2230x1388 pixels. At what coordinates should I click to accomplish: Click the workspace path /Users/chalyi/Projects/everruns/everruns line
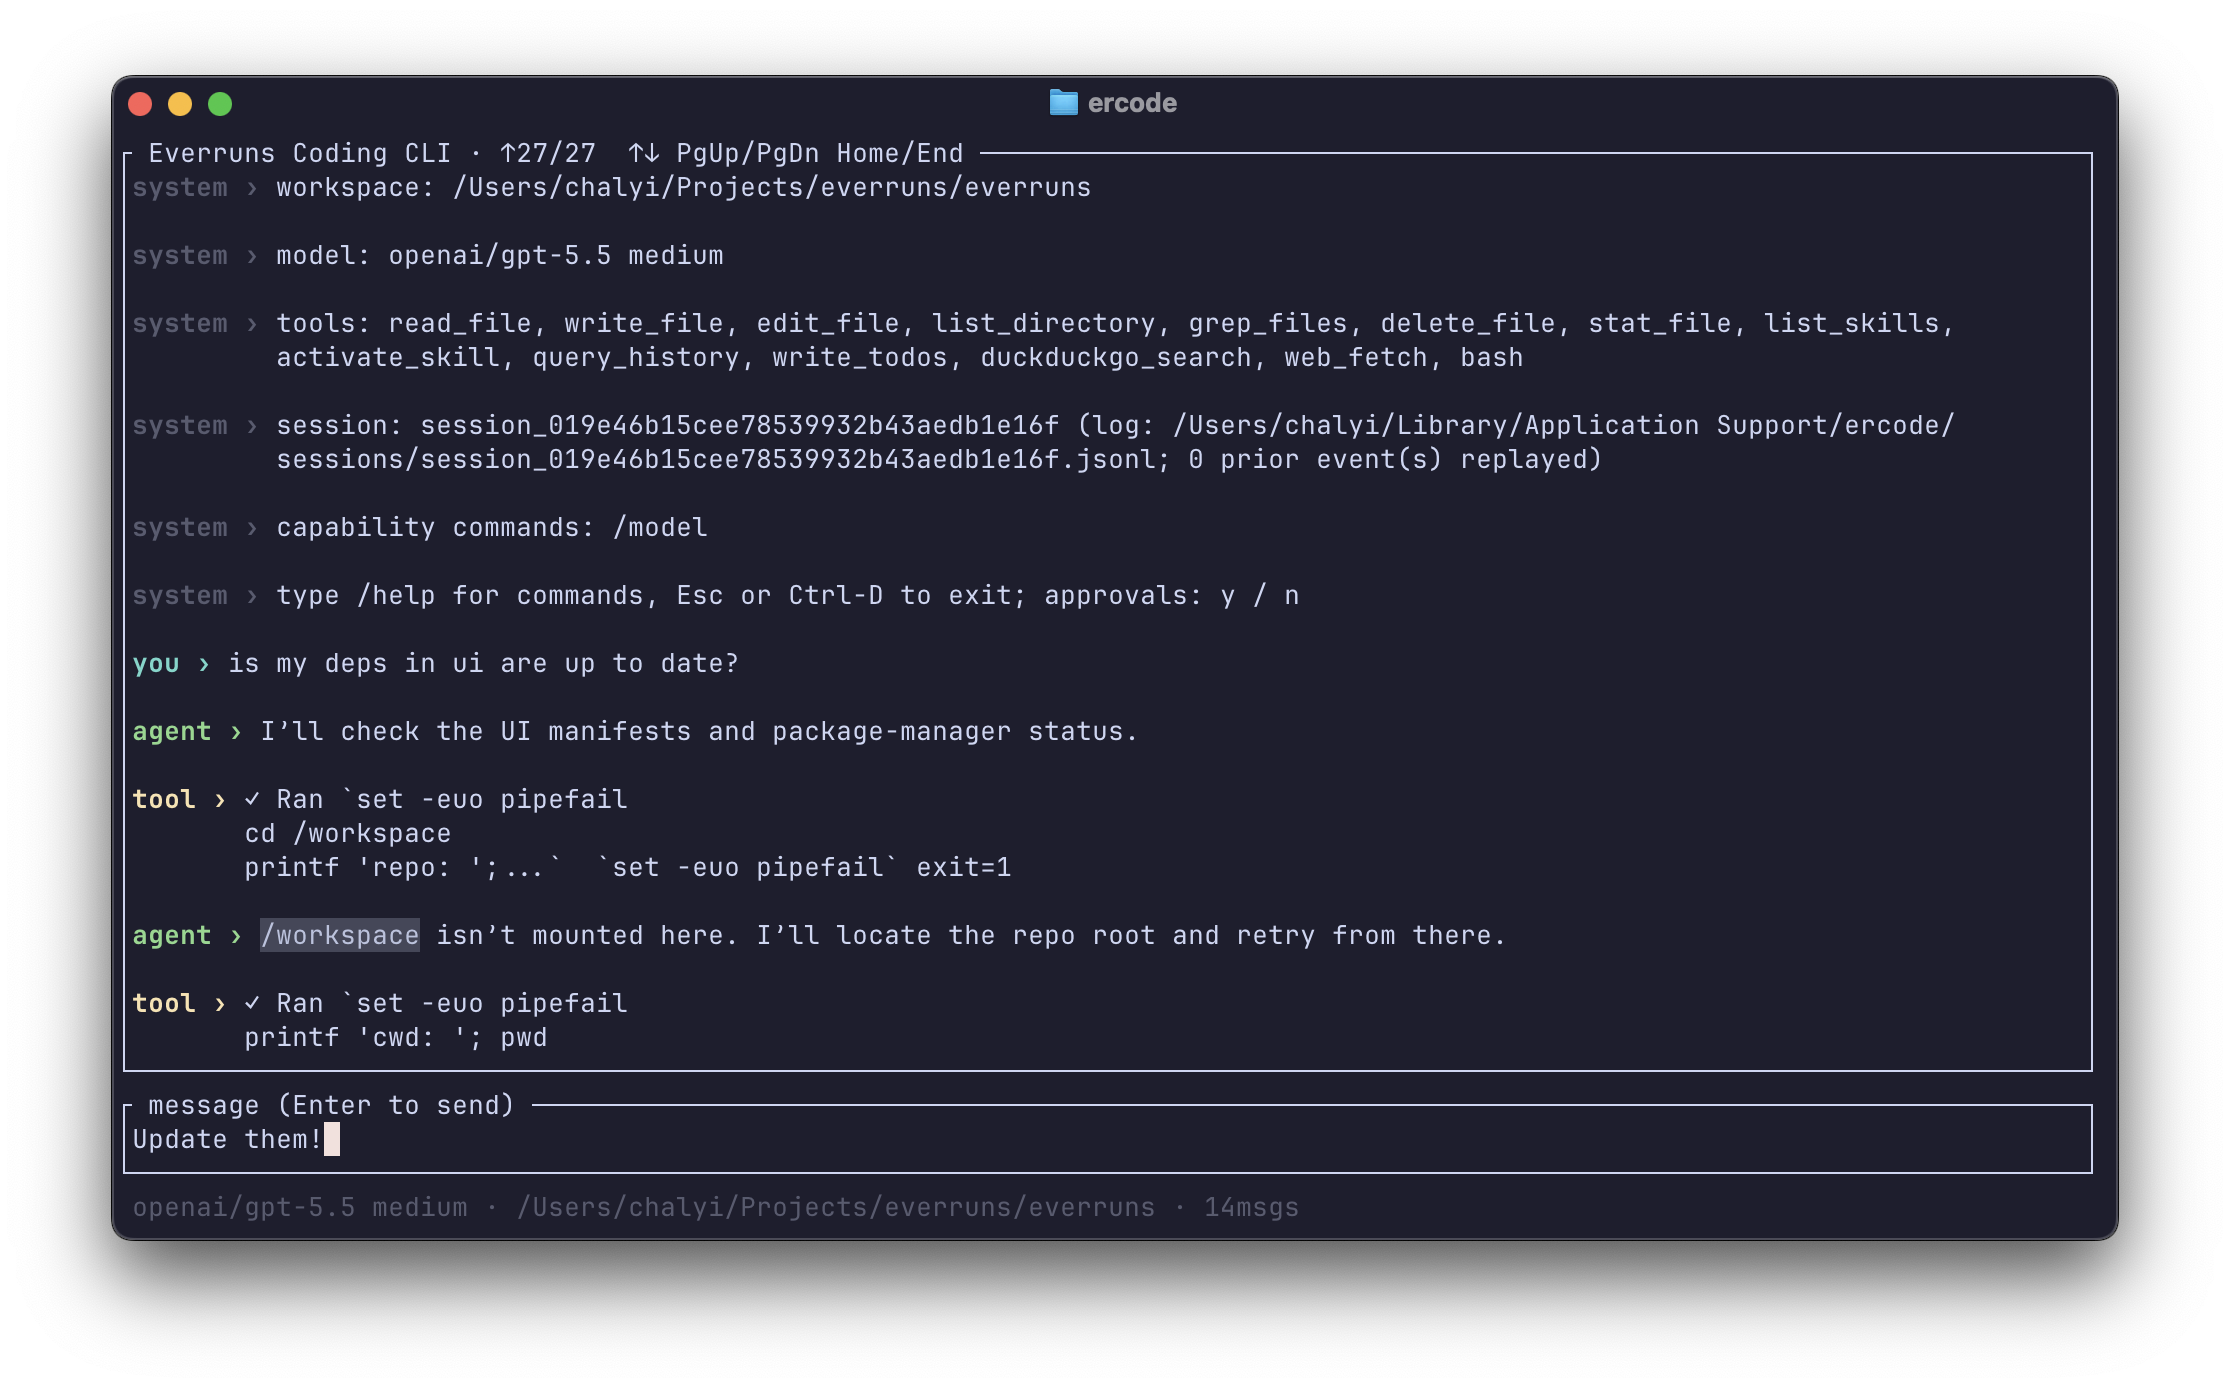coord(684,188)
